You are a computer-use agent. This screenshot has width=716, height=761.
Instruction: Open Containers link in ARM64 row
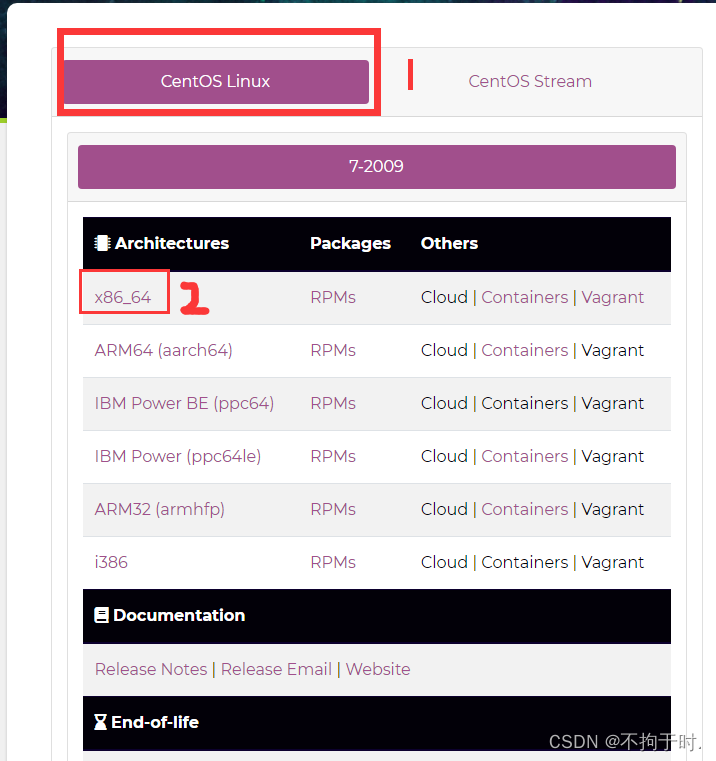pos(525,350)
